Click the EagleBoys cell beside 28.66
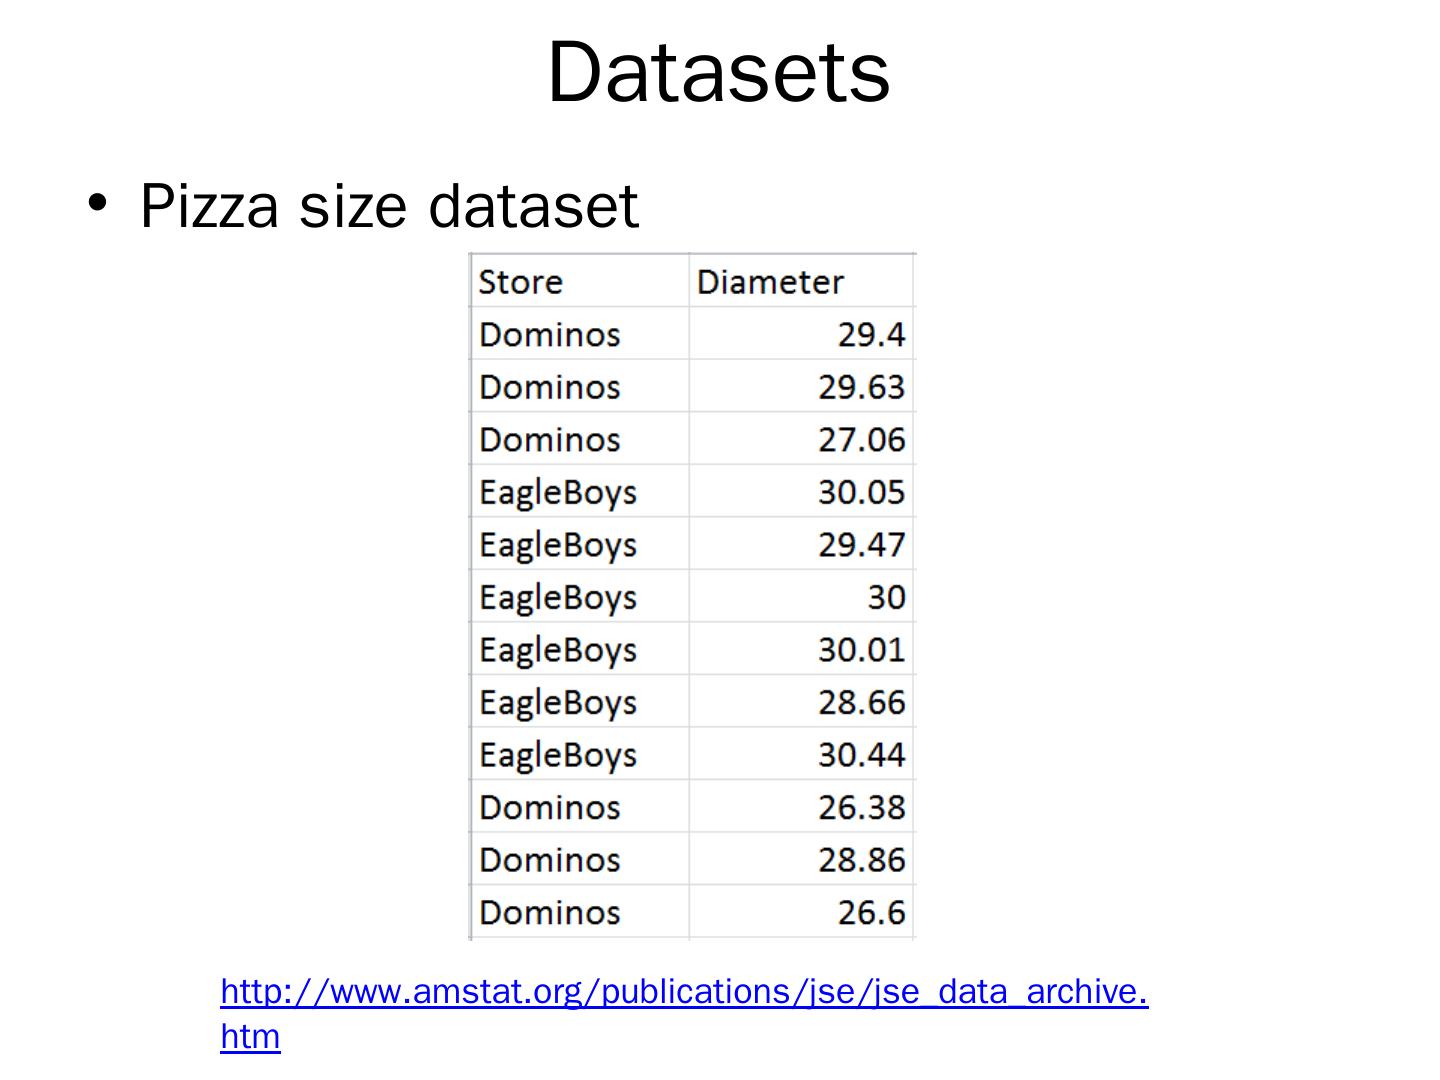The image size is (1440, 1080). click(x=558, y=702)
